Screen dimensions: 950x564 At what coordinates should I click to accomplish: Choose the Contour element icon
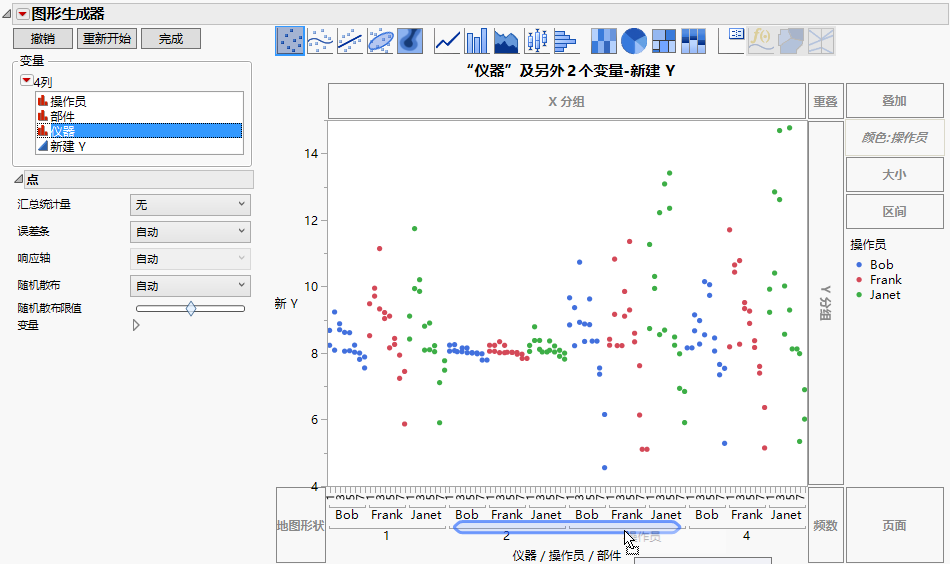[x=410, y=40]
